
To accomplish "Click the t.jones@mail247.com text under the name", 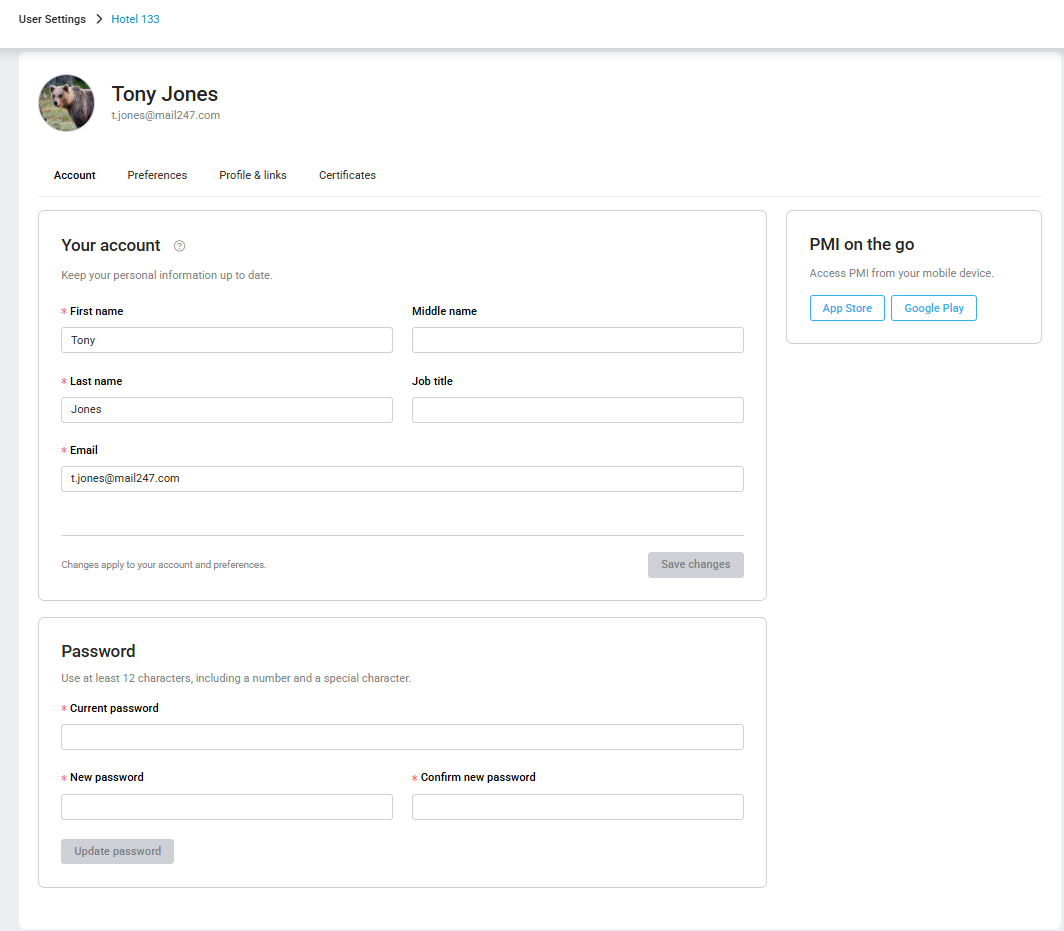I will [166, 115].
